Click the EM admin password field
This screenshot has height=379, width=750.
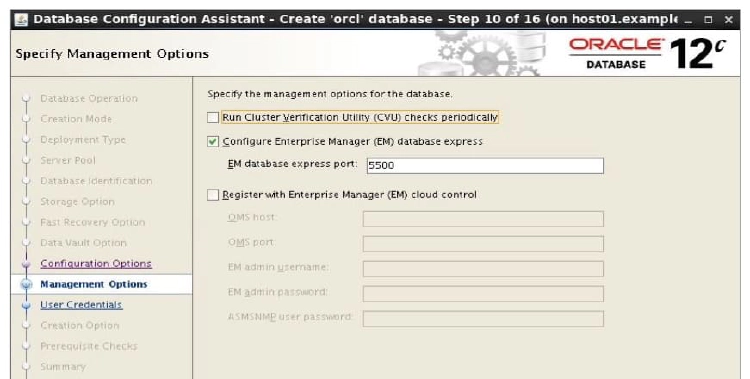(x=483, y=294)
